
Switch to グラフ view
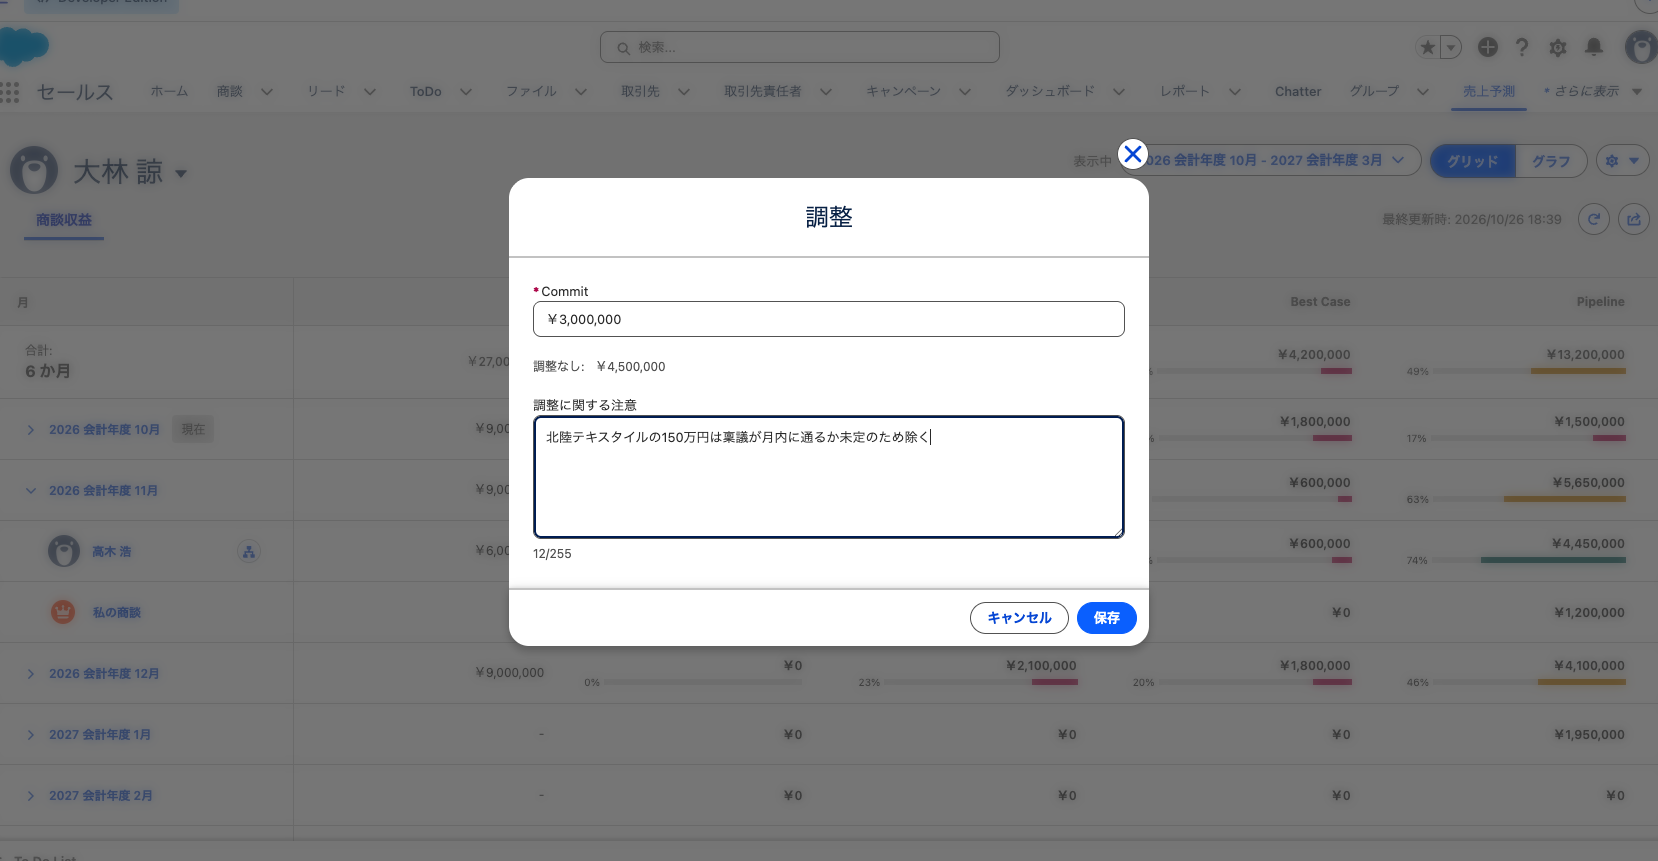pyautogui.click(x=1551, y=161)
